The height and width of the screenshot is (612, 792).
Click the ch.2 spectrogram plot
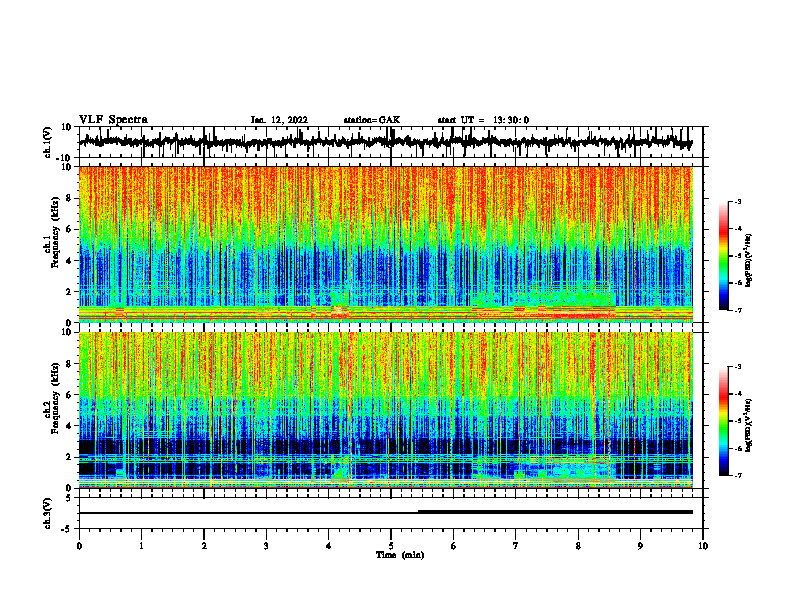386,410
